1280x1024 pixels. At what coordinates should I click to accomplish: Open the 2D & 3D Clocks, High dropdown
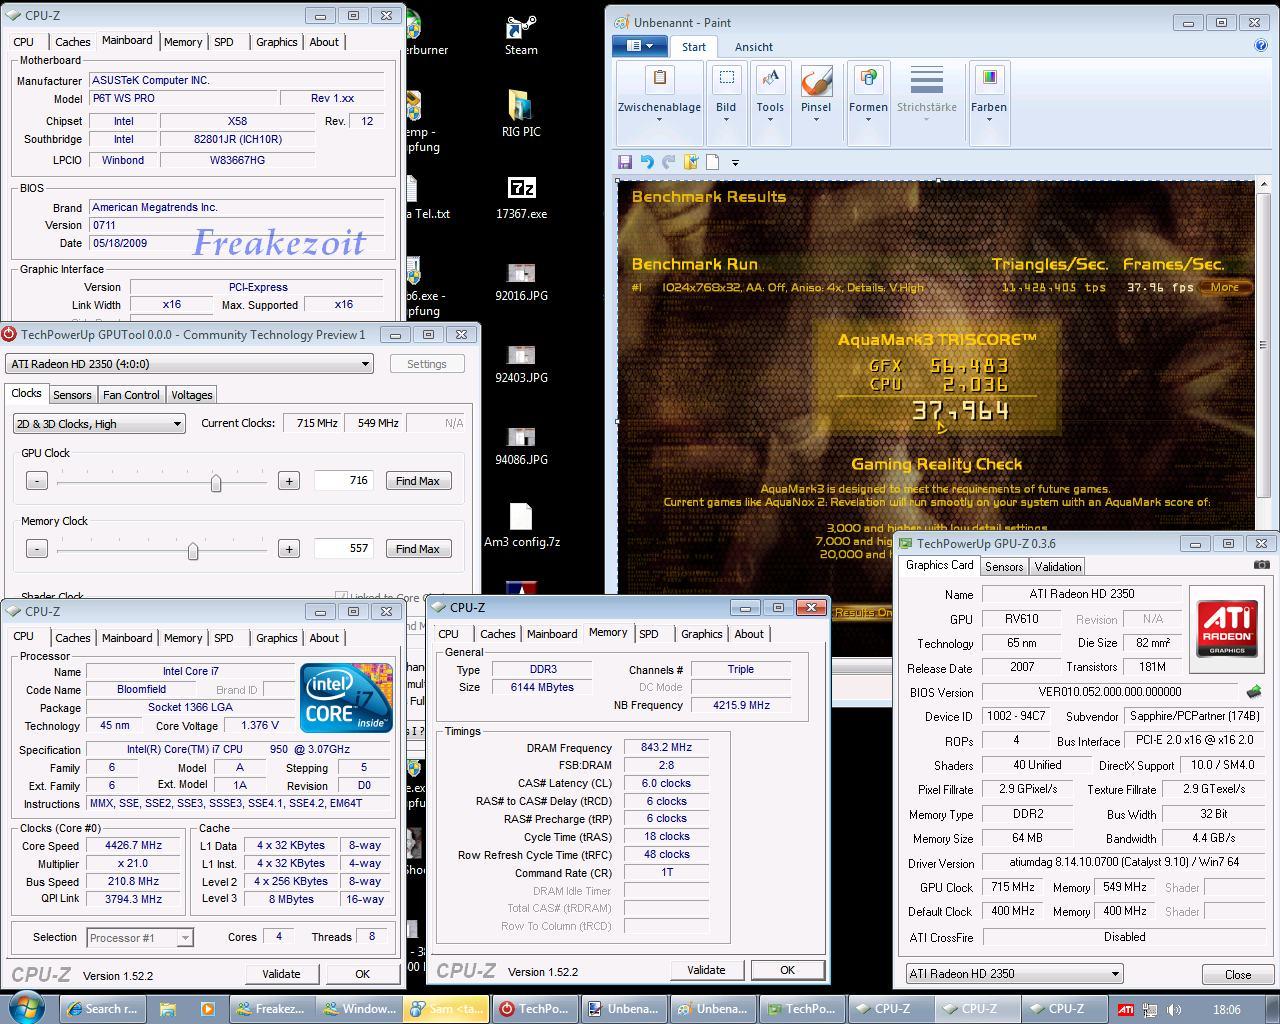99,424
